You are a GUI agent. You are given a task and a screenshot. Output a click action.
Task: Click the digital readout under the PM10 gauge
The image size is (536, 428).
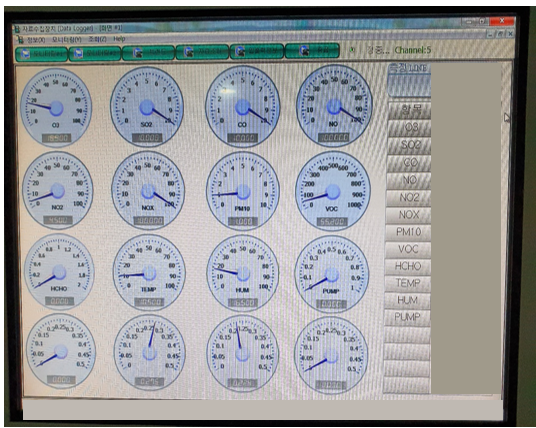[242, 222]
